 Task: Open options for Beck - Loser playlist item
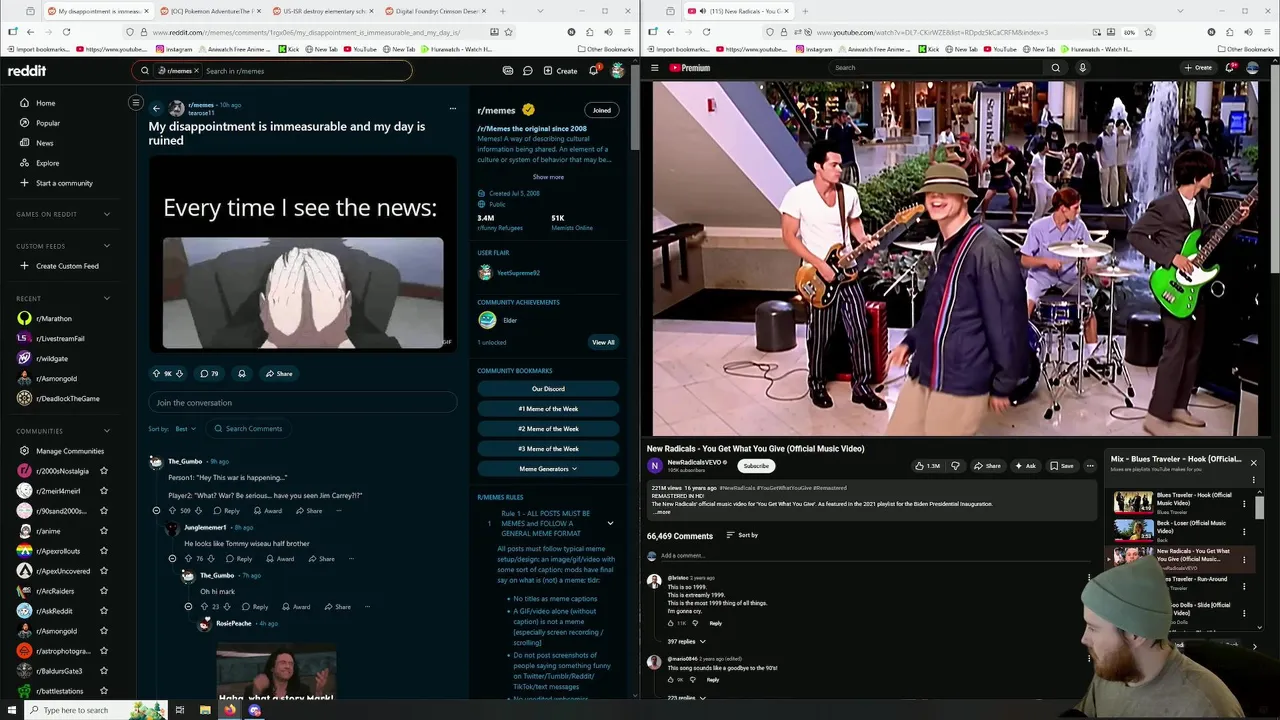1244,532
